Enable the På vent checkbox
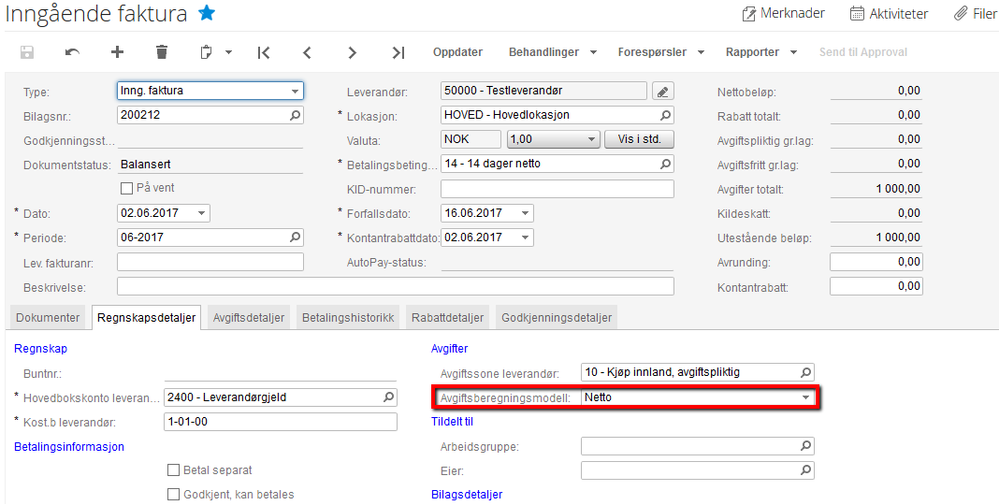This screenshot has width=999, height=504. coord(126,188)
